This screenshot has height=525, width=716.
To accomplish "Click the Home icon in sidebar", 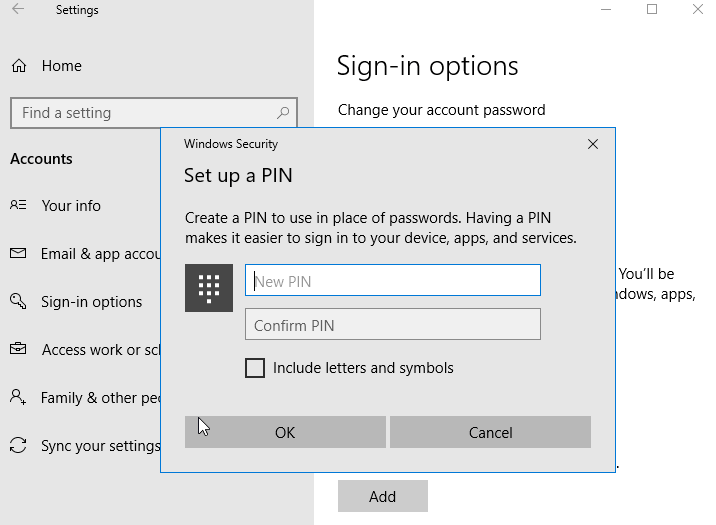I will tap(18, 66).
